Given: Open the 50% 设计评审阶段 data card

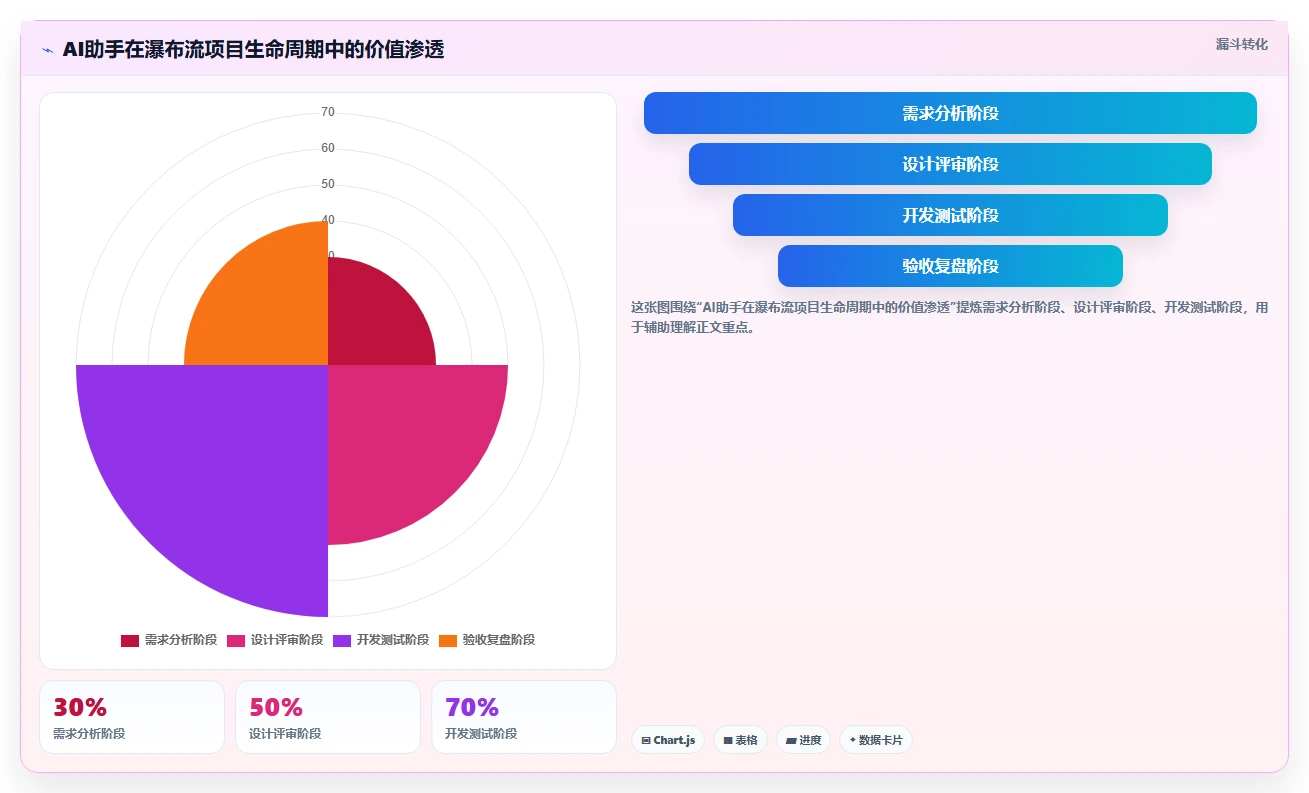Looking at the screenshot, I should pos(328,717).
